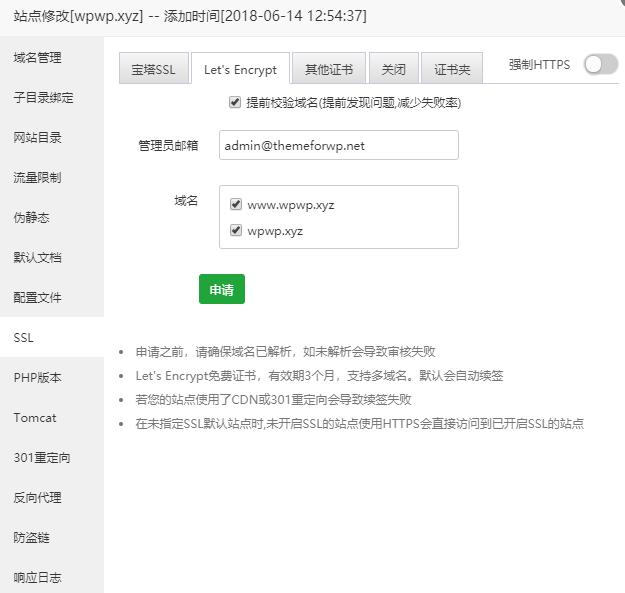Select the Let's Encrypt tab
Image resolution: width=625 pixels, height=593 pixels.
pos(240,69)
